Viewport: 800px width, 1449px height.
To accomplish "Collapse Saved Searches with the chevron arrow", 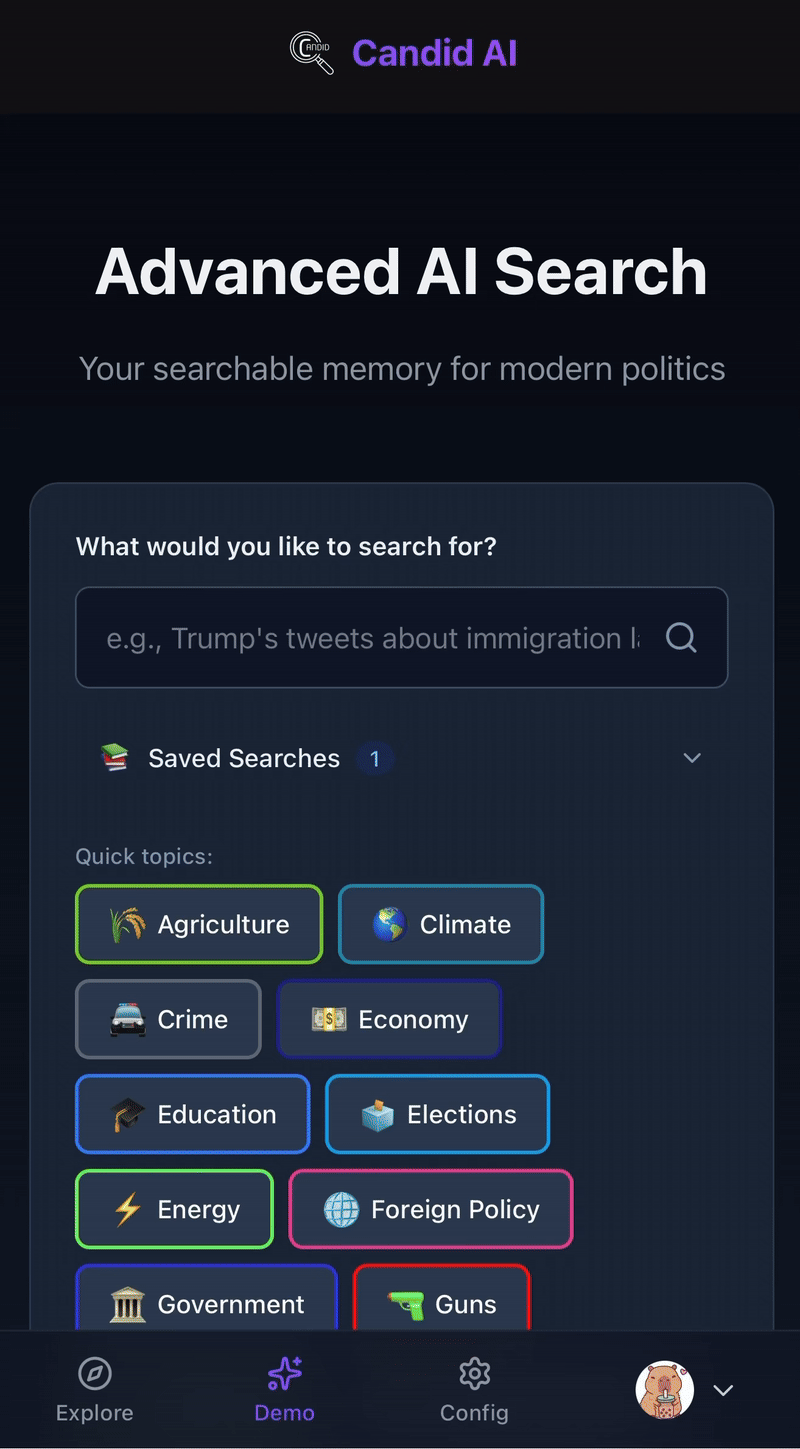I will [x=692, y=758].
